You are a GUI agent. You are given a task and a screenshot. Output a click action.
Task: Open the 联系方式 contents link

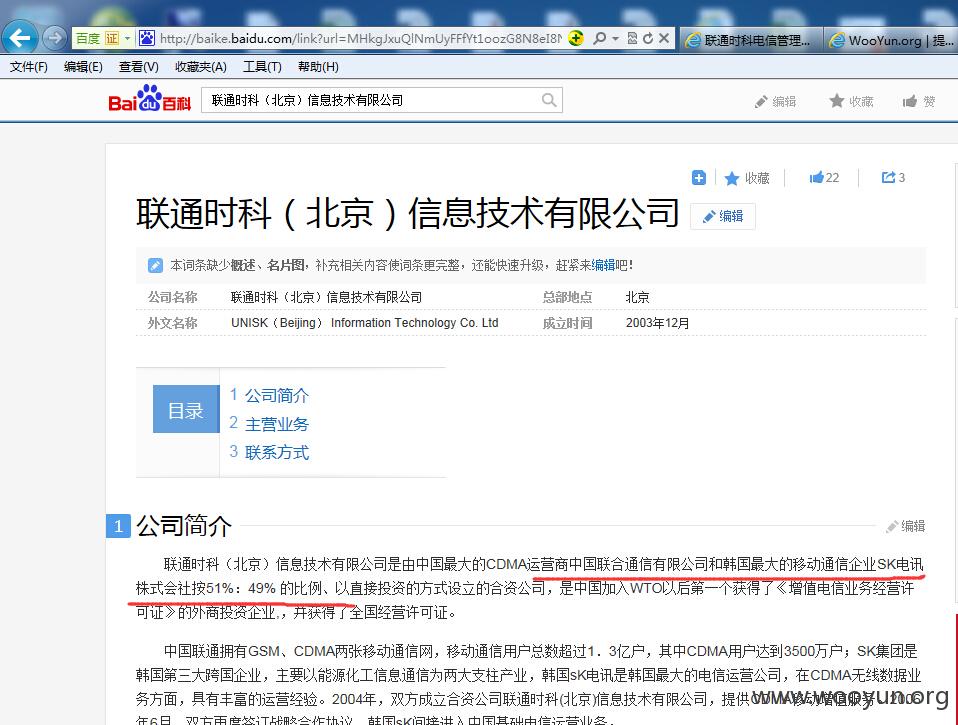tap(277, 452)
